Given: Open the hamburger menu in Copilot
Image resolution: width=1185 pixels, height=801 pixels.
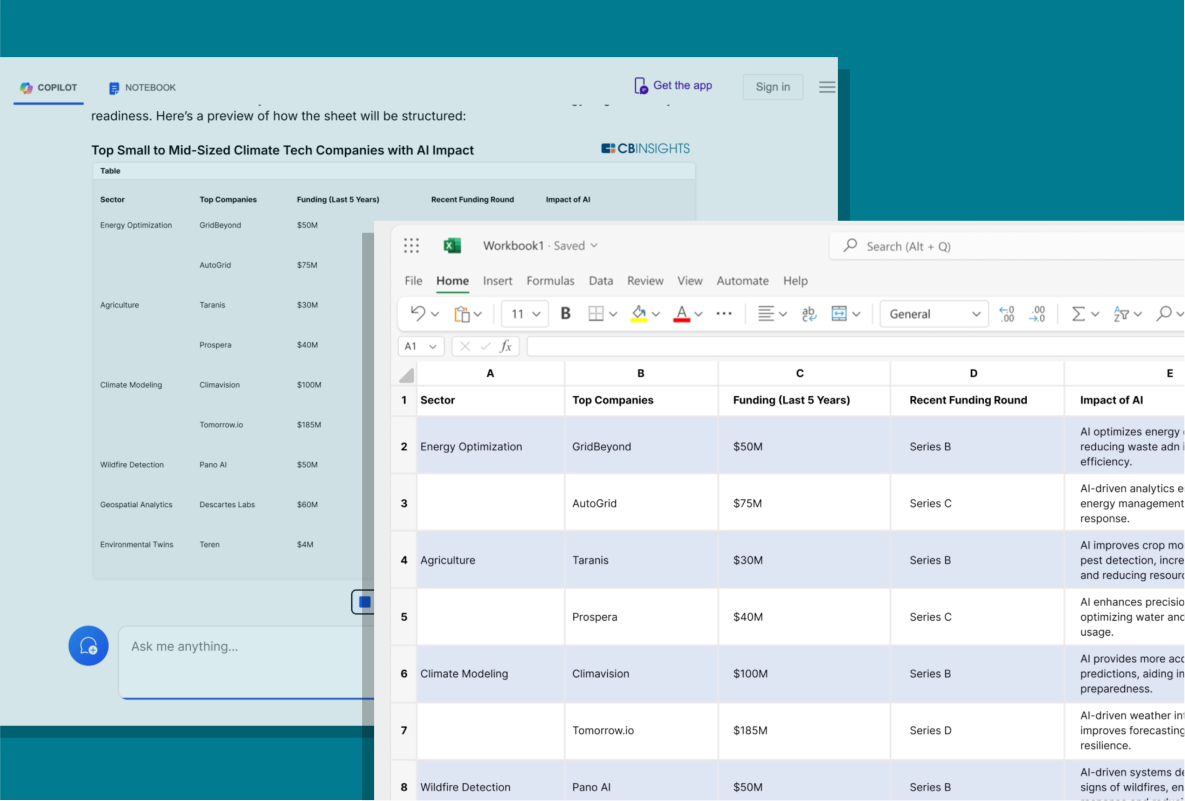Looking at the screenshot, I should [827, 87].
